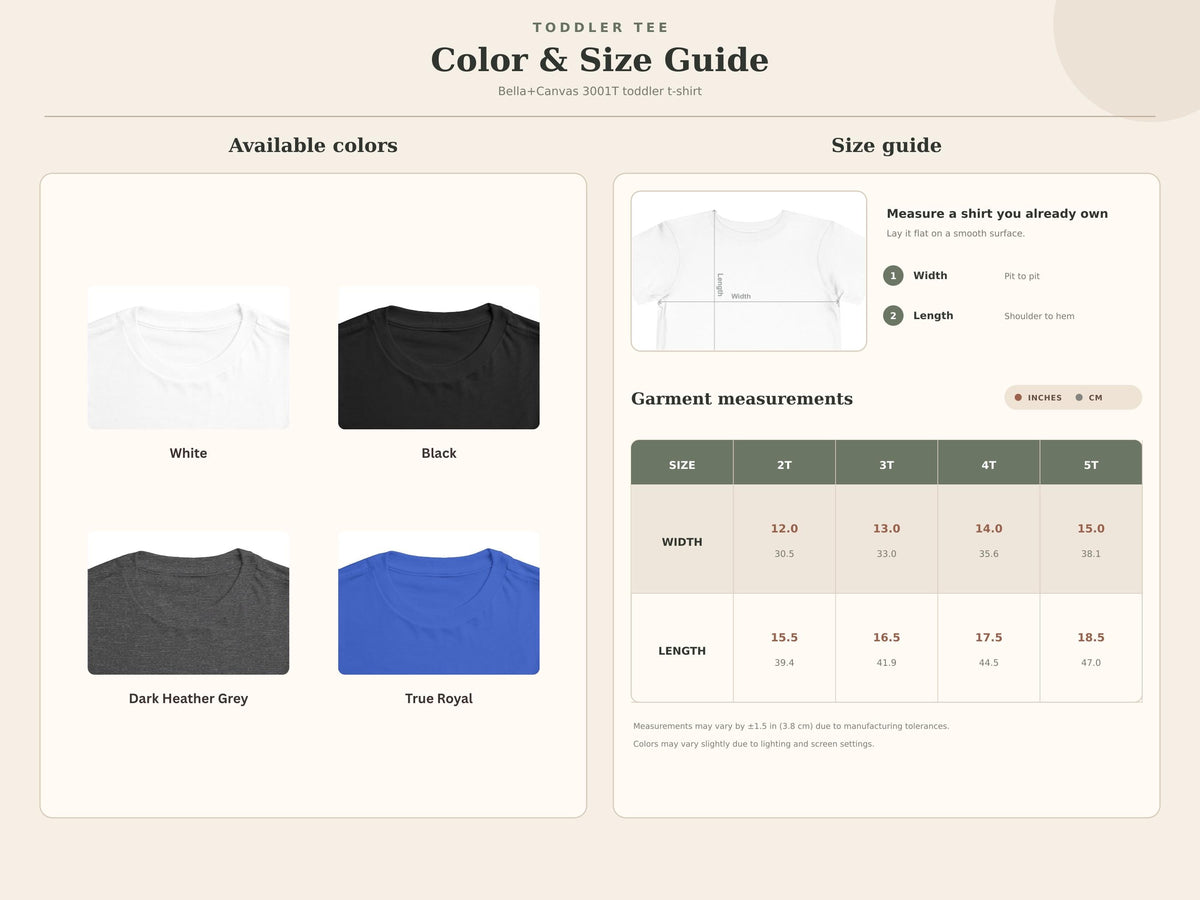Click the 30.5 cm width value
The width and height of the screenshot is (1200, 900).
click(784, 554)
